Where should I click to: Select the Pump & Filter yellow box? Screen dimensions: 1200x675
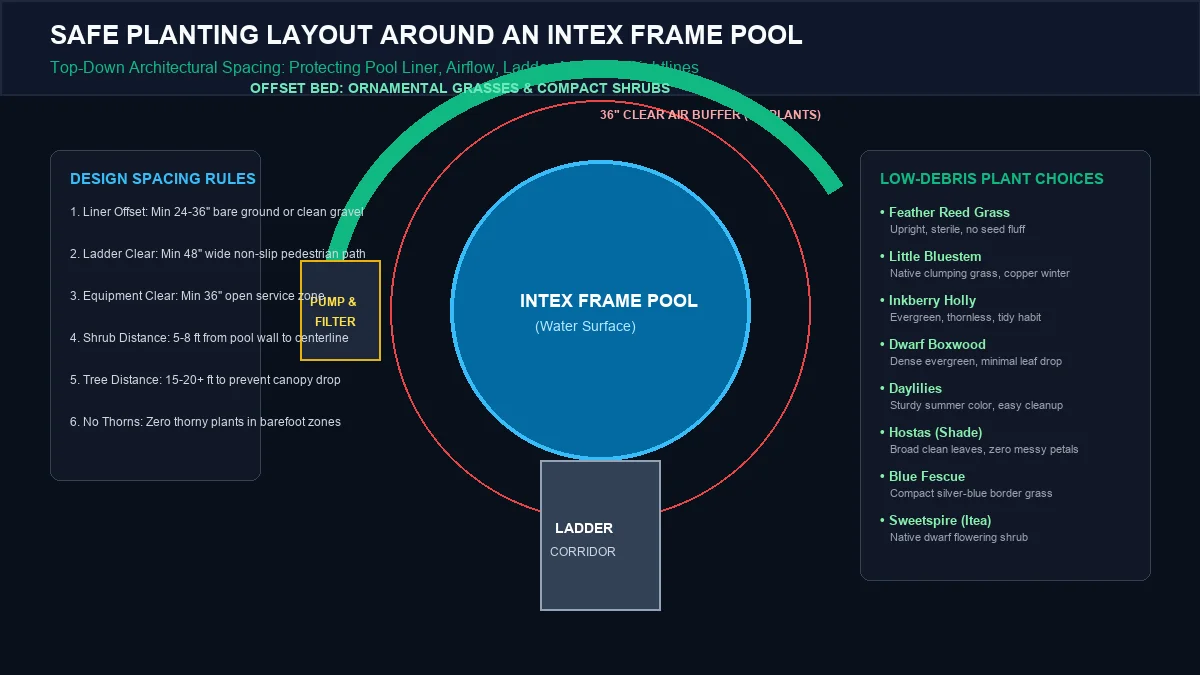pos(340,310)
